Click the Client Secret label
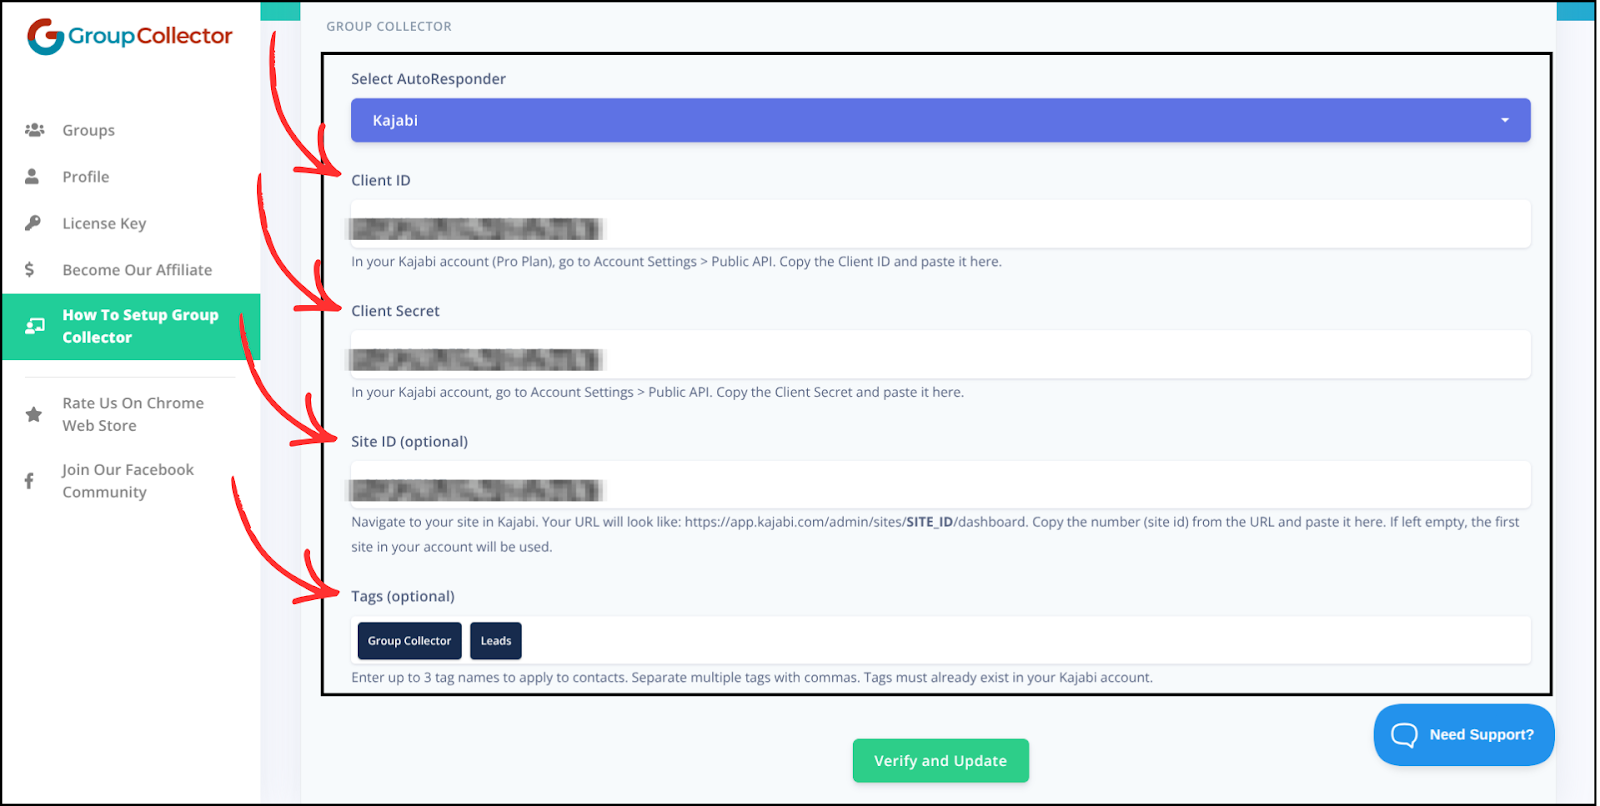 pyautogui.click(x=395, y=311)
